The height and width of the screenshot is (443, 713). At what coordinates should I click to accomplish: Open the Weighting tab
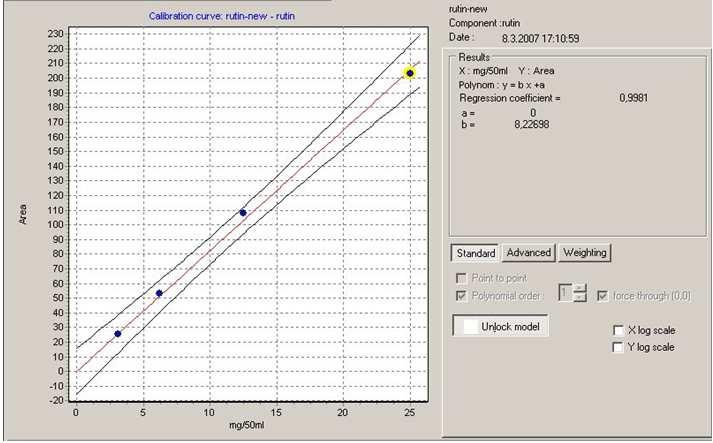tap(585, 252)
